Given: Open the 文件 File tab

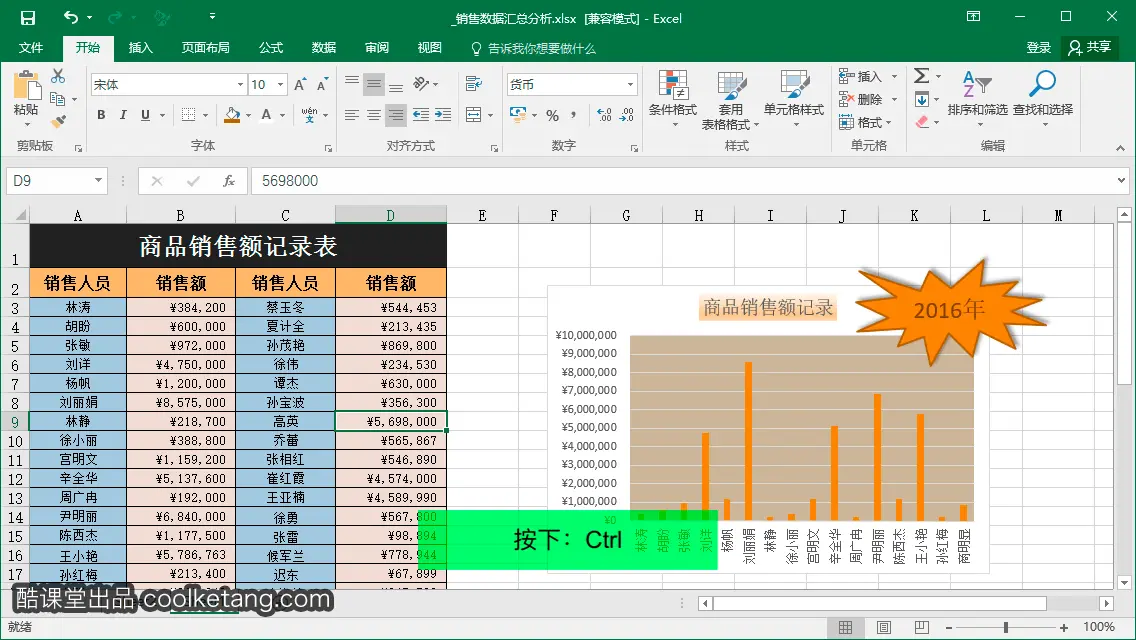Looking at the screenshot, I should 30,48.
